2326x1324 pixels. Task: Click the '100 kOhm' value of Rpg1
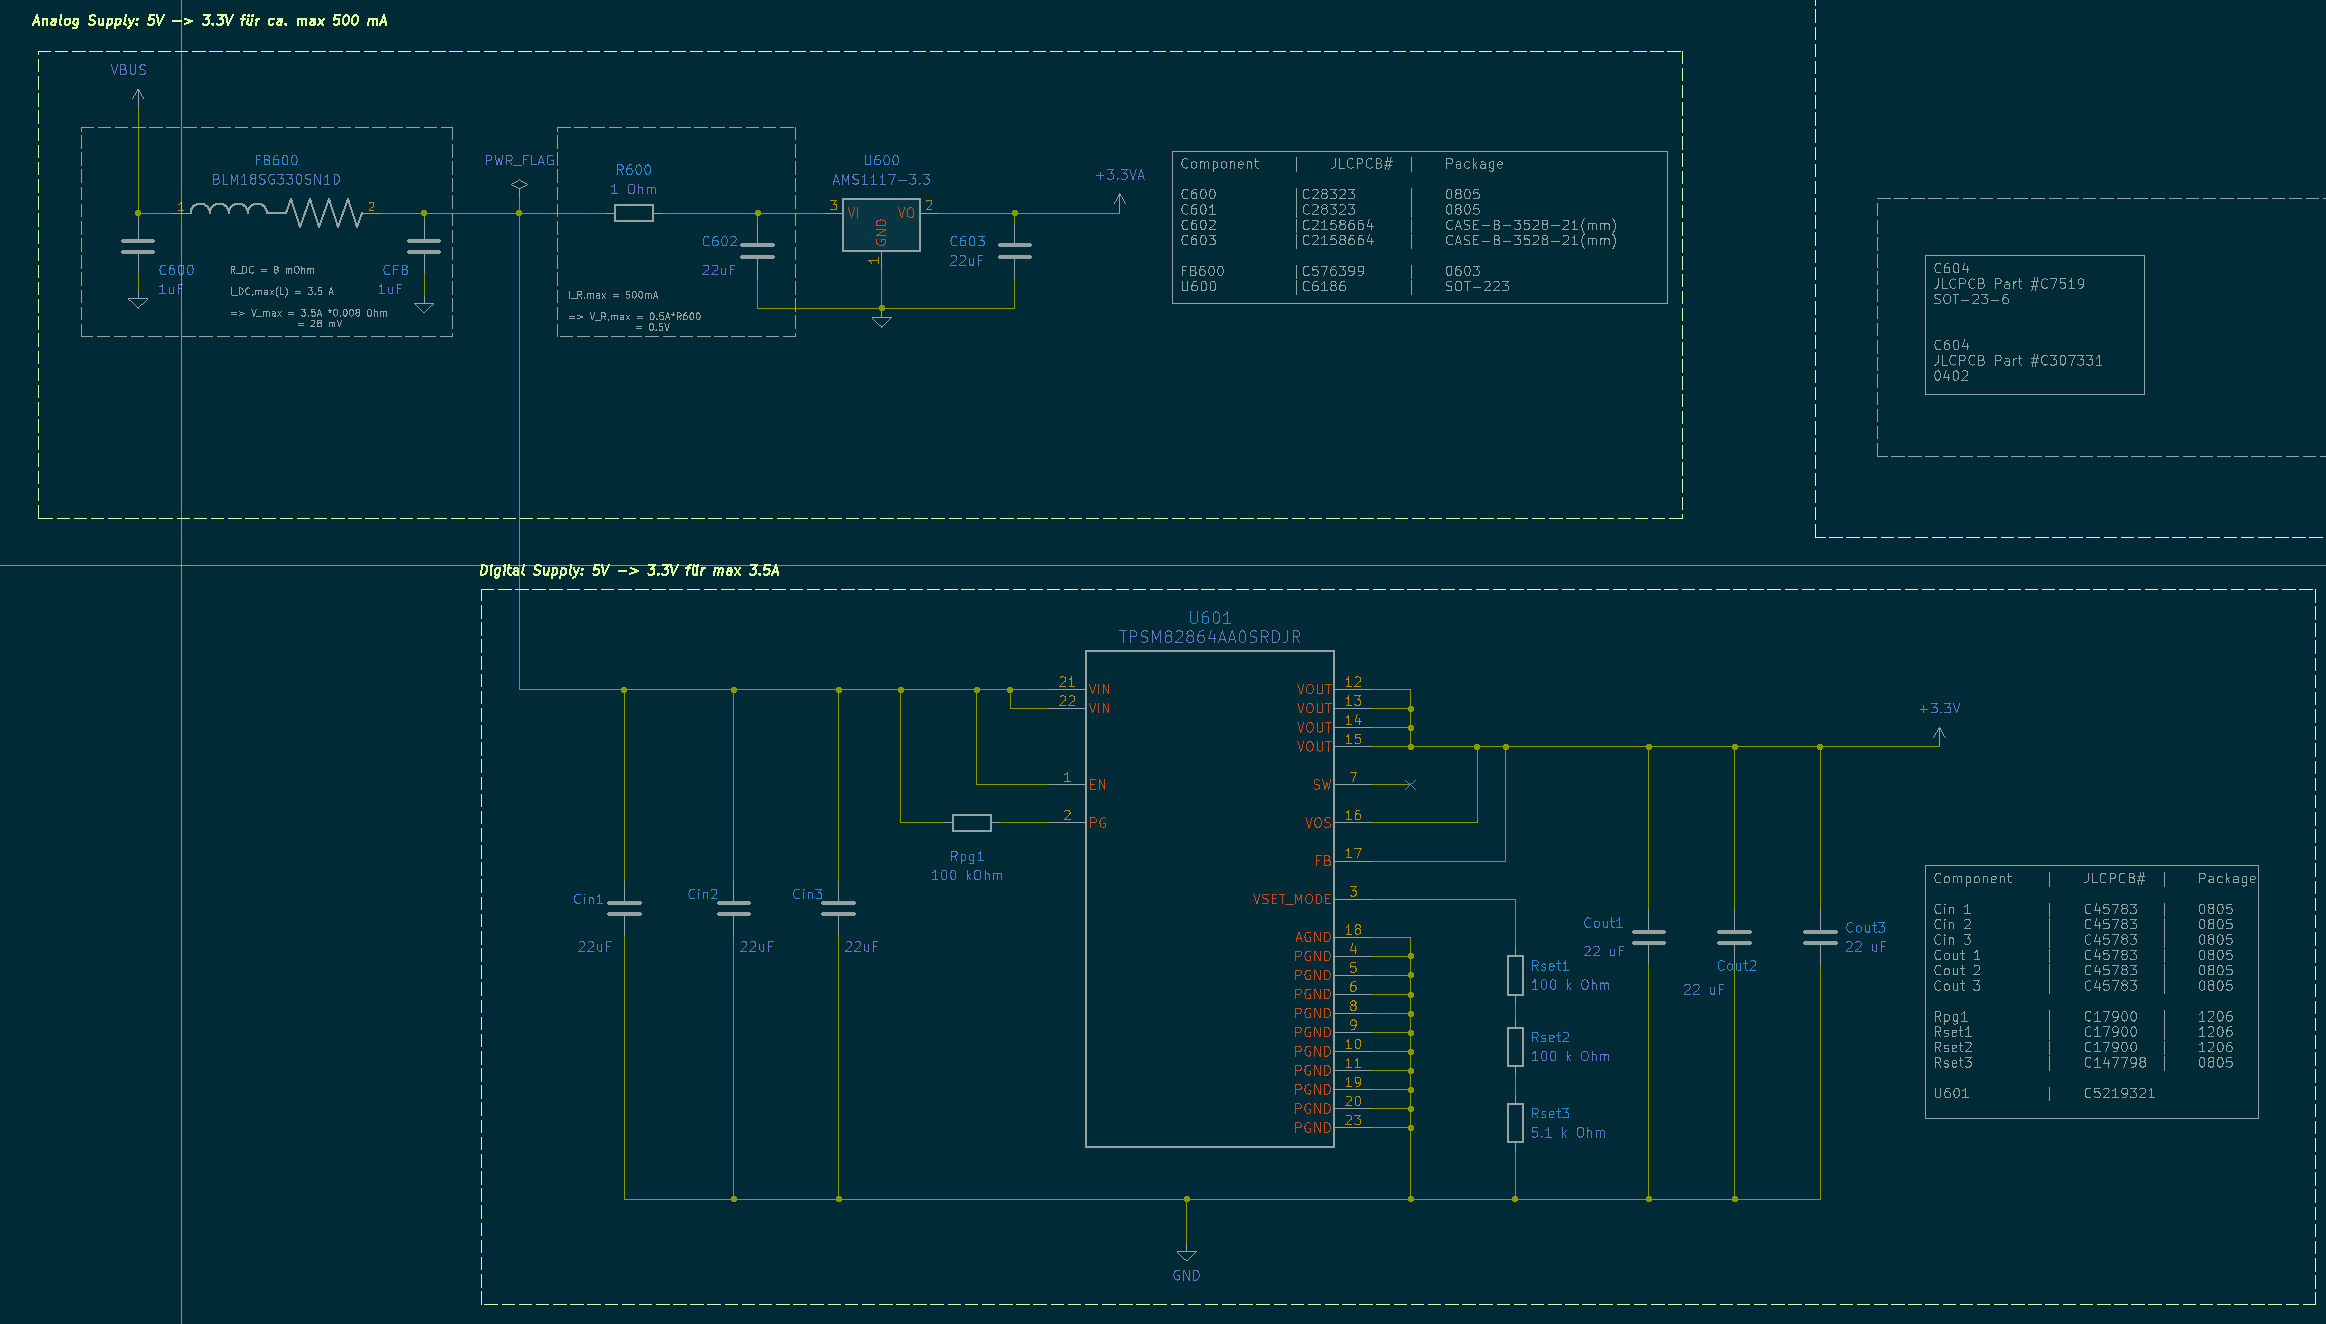point(967,875)
